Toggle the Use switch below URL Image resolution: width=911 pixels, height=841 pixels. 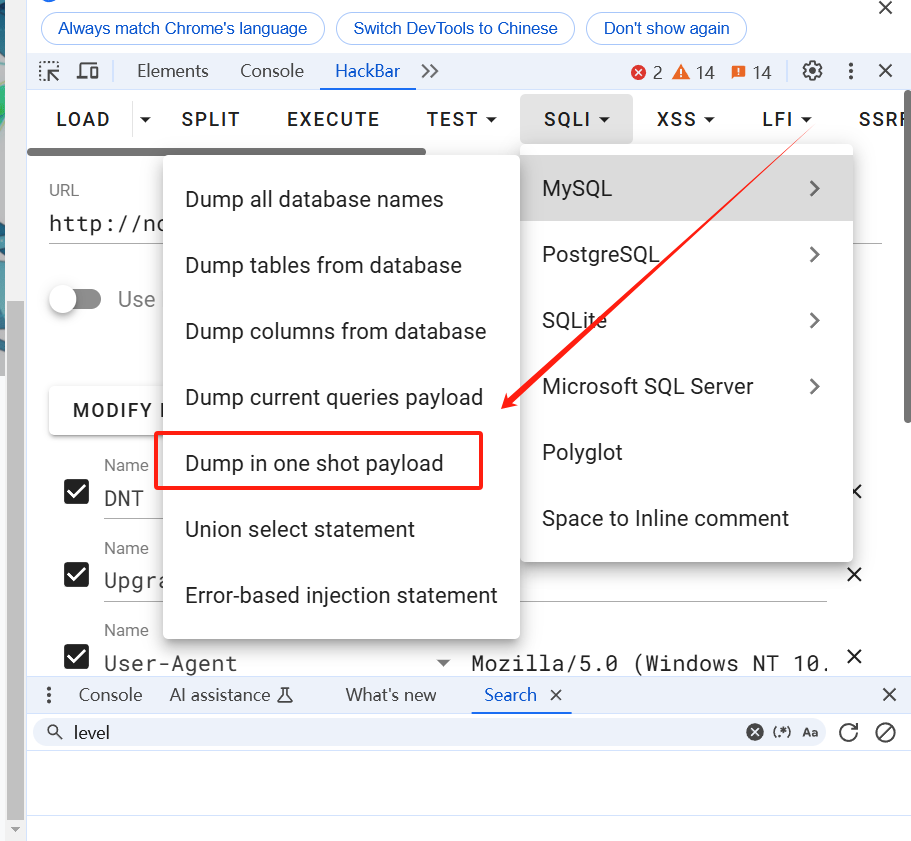[75, 300]
